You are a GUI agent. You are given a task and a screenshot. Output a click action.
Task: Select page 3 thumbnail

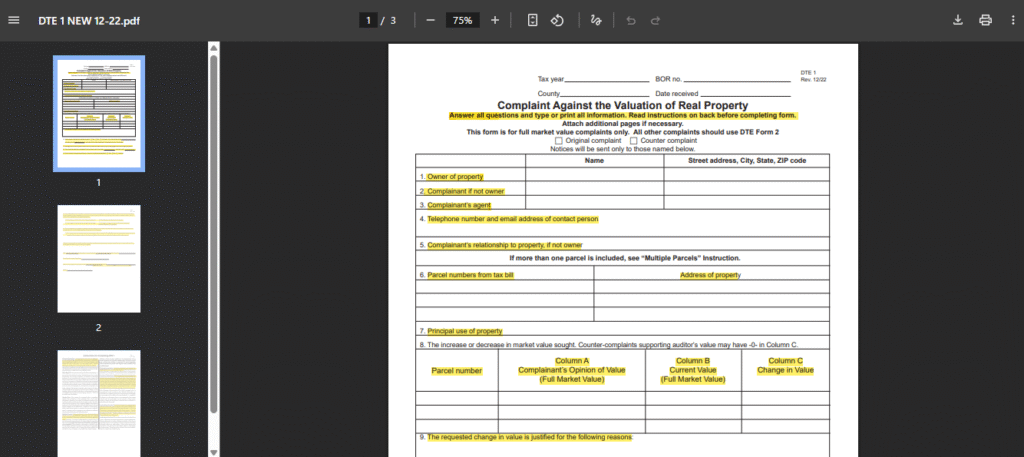99,403
